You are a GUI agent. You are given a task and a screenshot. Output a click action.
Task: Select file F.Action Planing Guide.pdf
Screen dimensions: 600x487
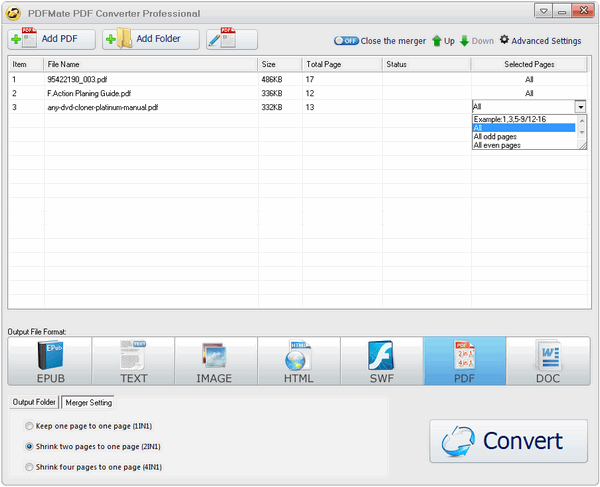(x=89, y=93)
